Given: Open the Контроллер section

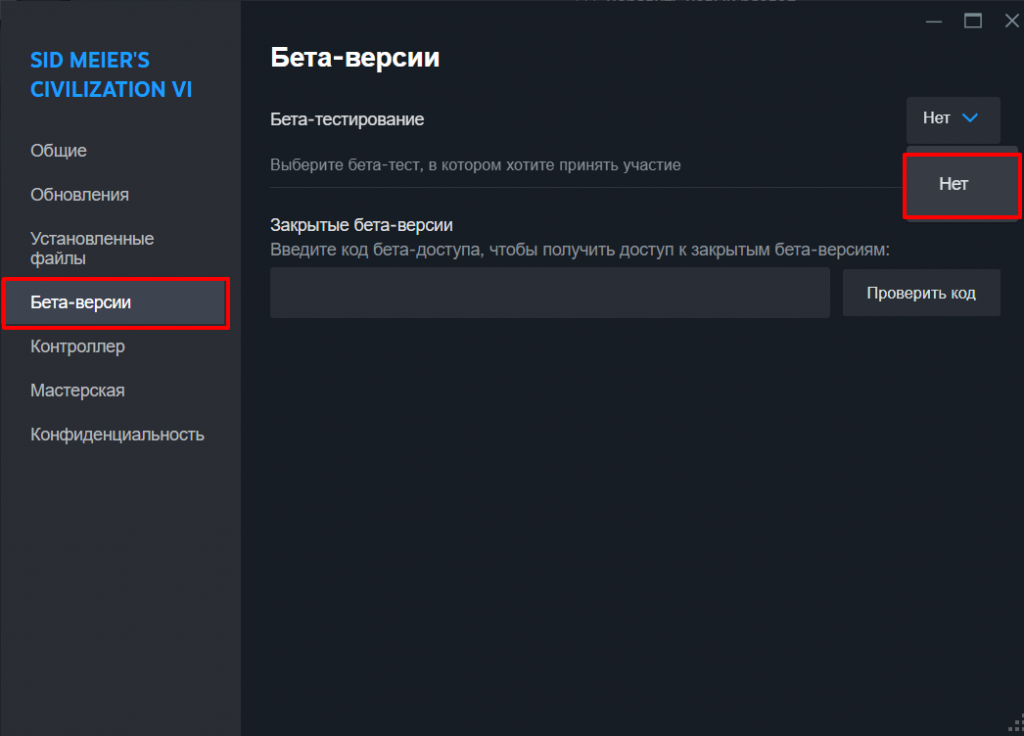Looking at the screenshot, I should point(77,347).
